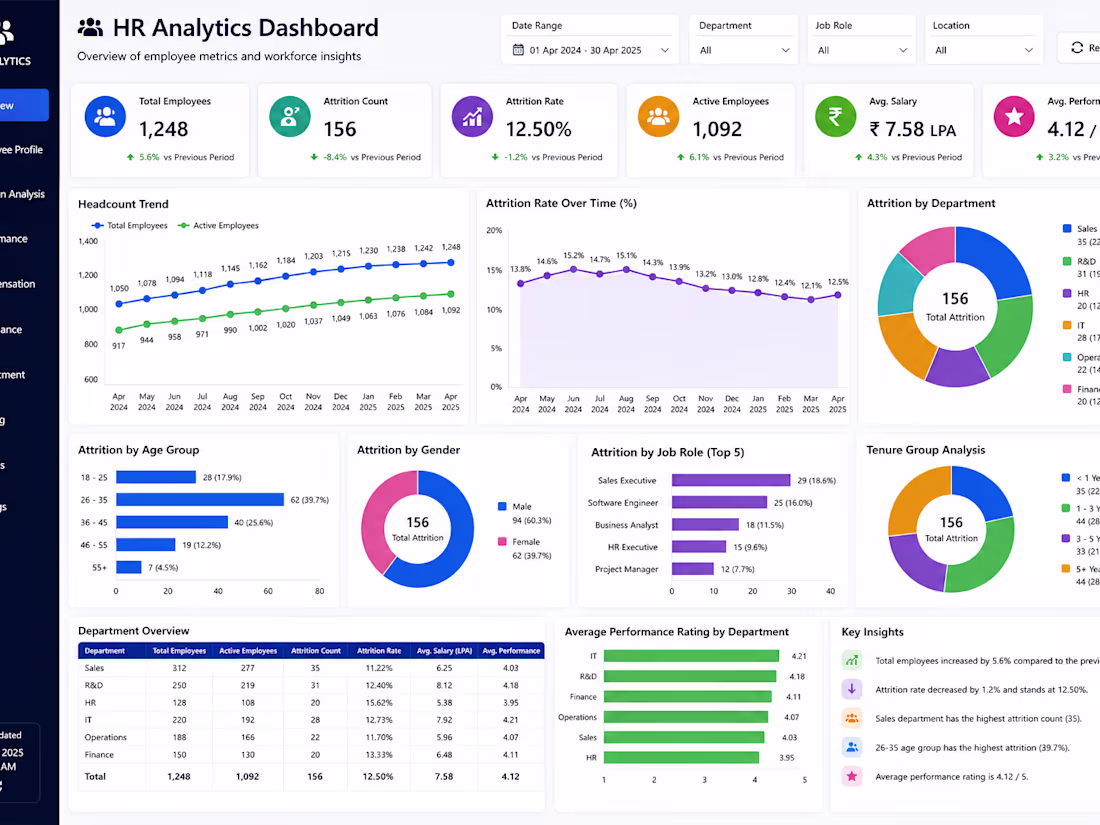Click the blue Sales swatch in Attrition by Department legend
The image size is (1100, 825).
(1067, 229)
